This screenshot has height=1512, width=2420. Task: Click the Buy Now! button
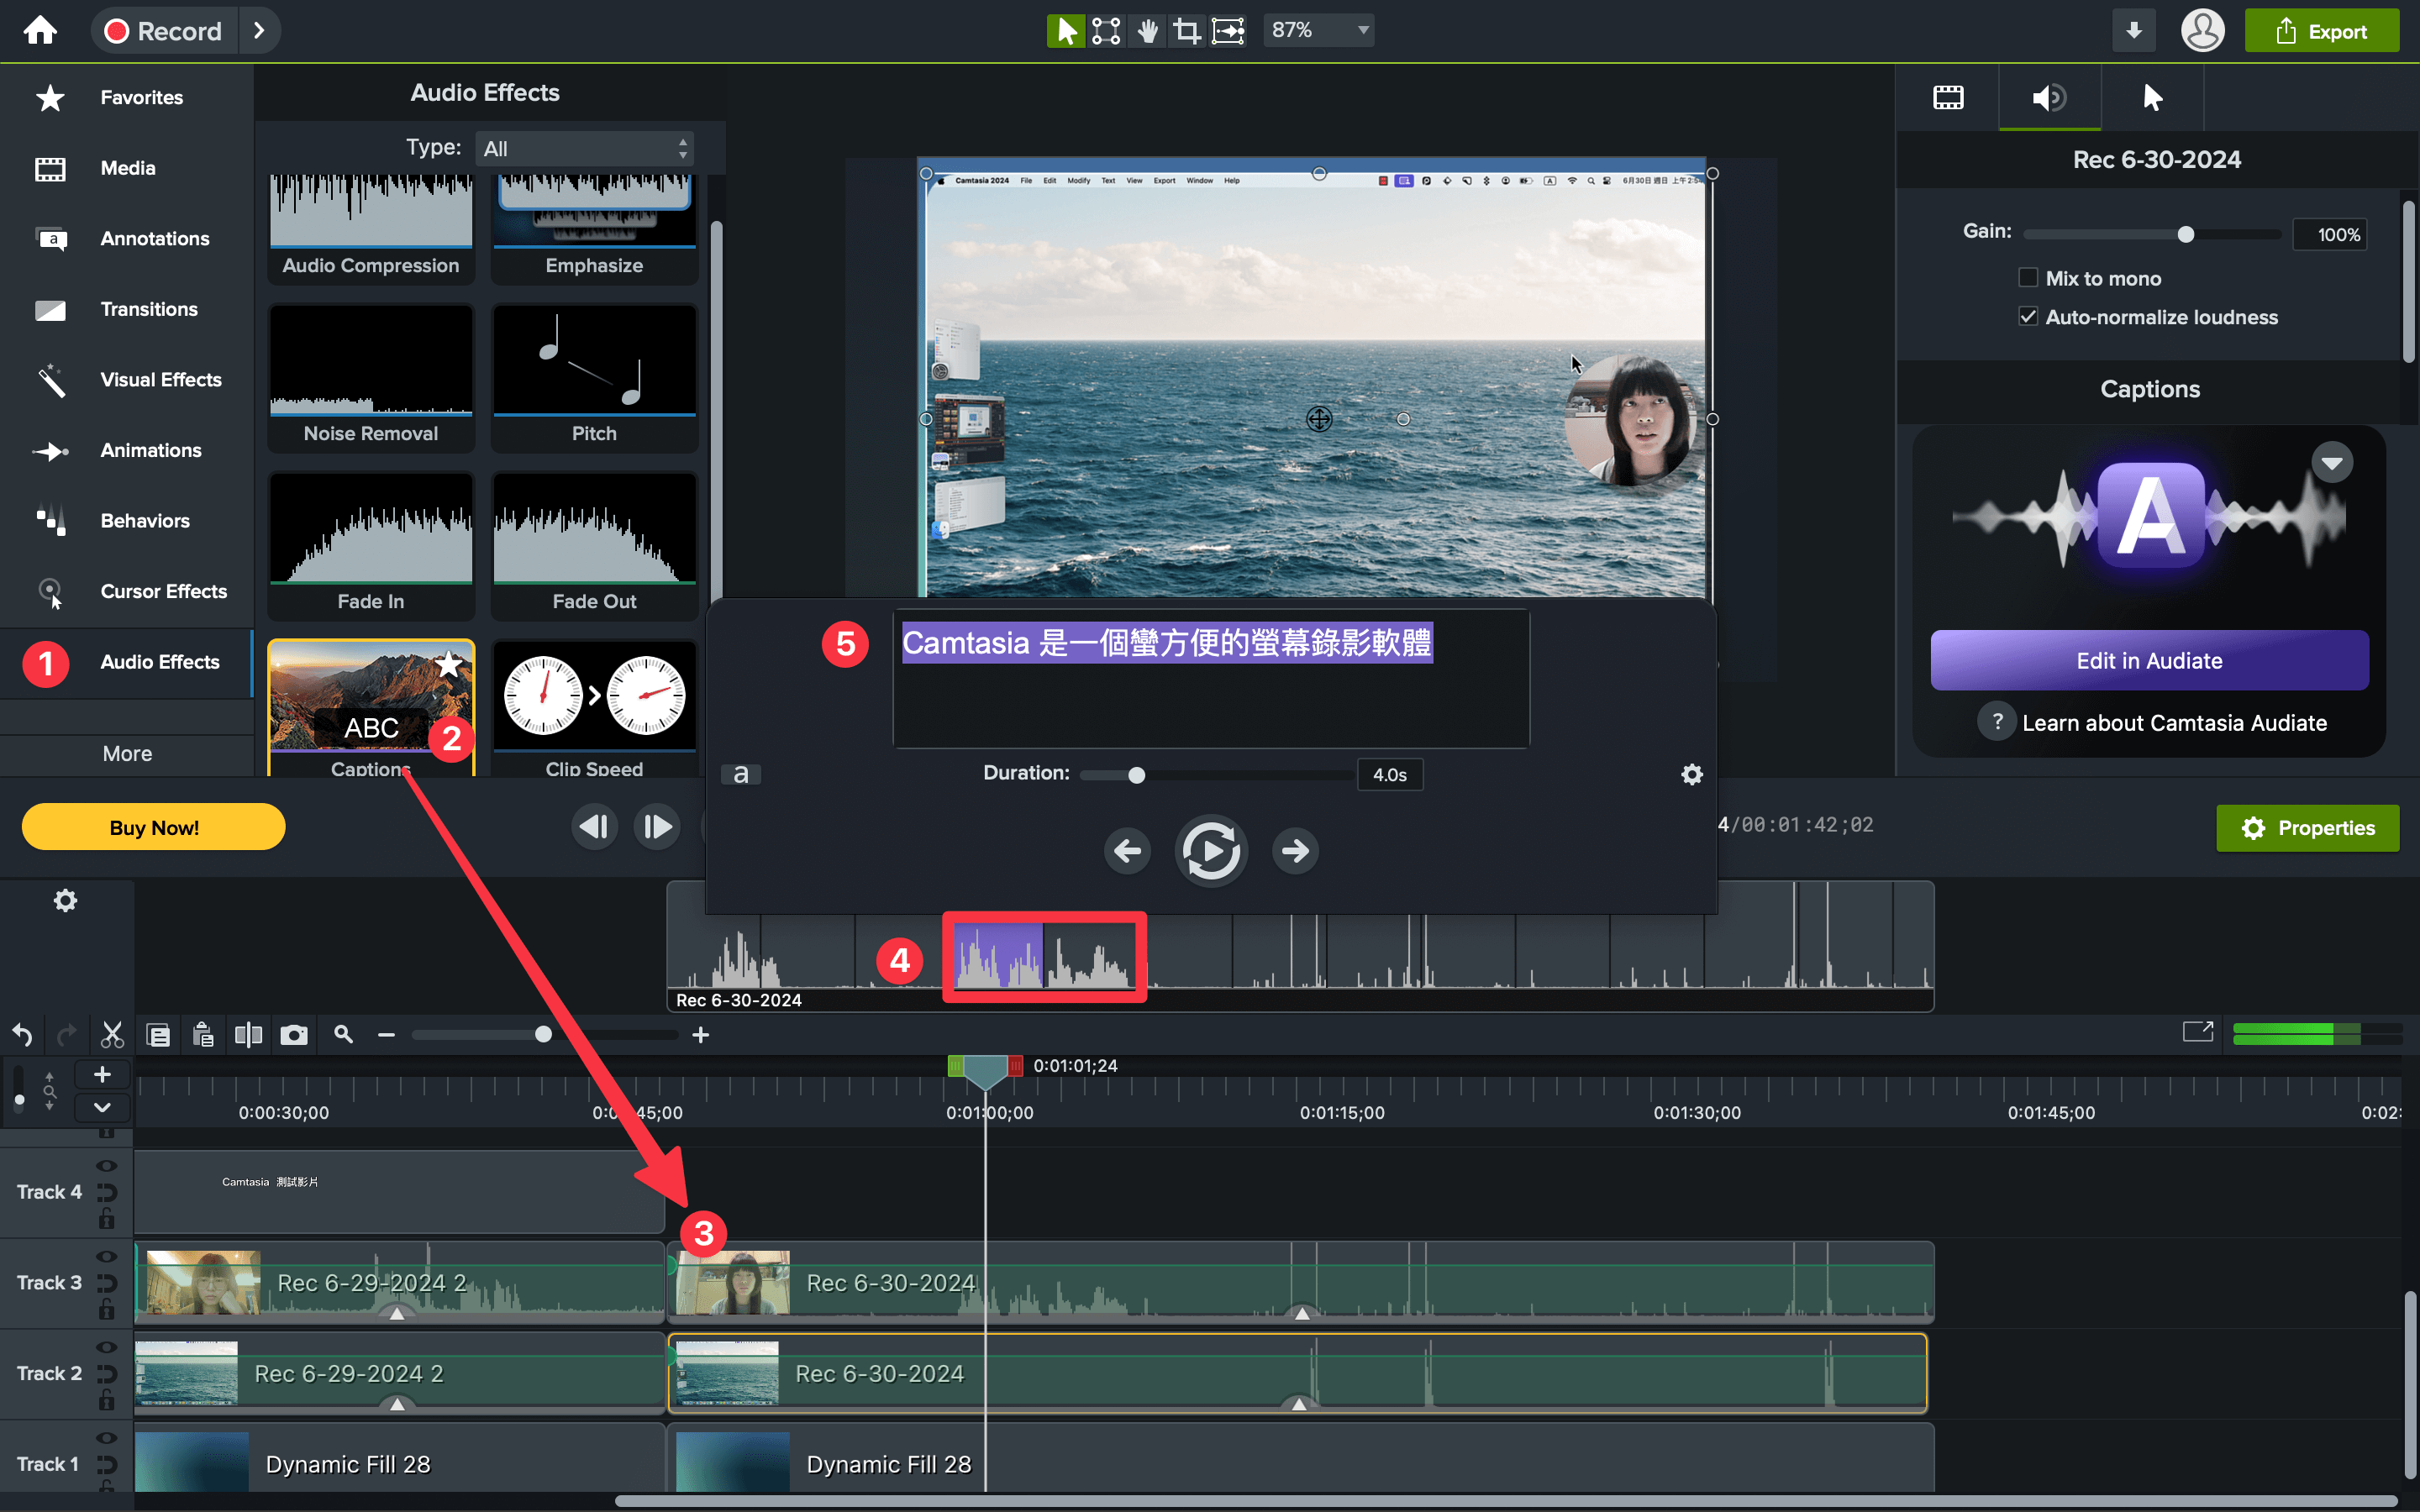(153, 827)
